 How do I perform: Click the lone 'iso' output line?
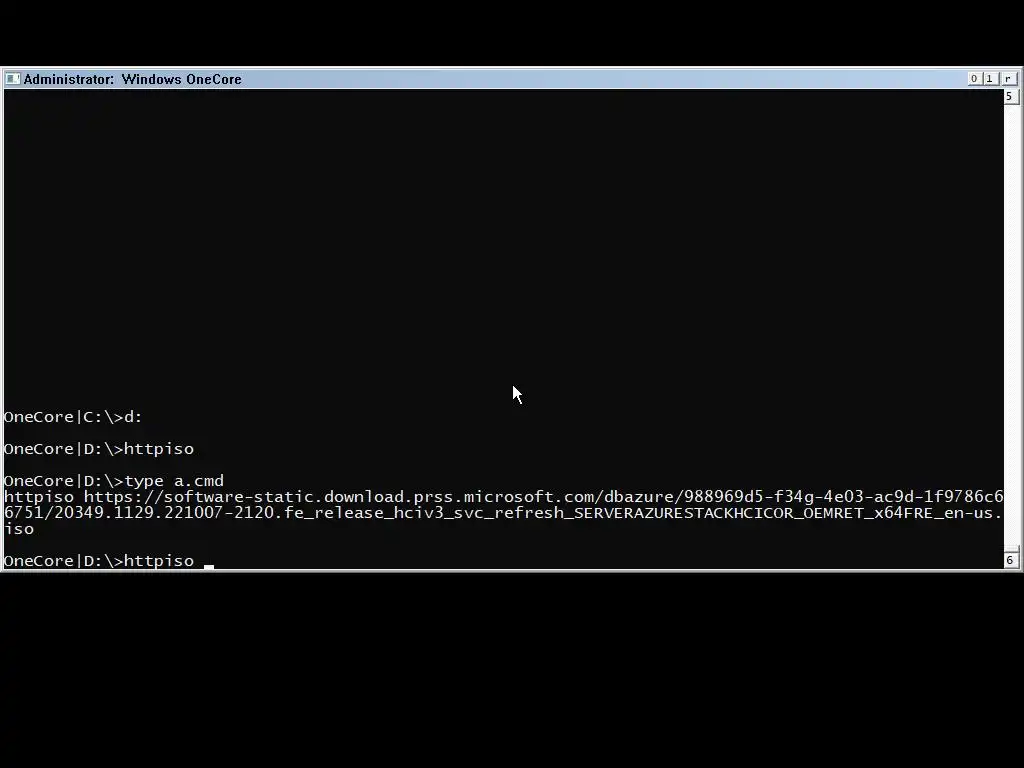pos(18,529)
